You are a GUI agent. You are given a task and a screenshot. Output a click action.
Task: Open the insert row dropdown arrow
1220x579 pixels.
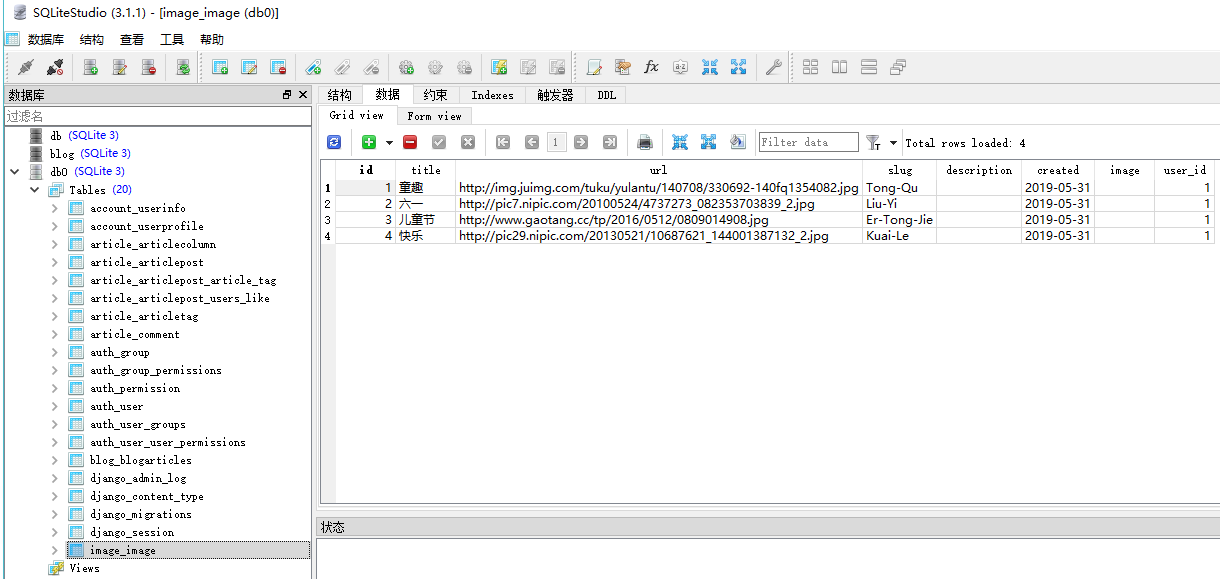point(389,143)
